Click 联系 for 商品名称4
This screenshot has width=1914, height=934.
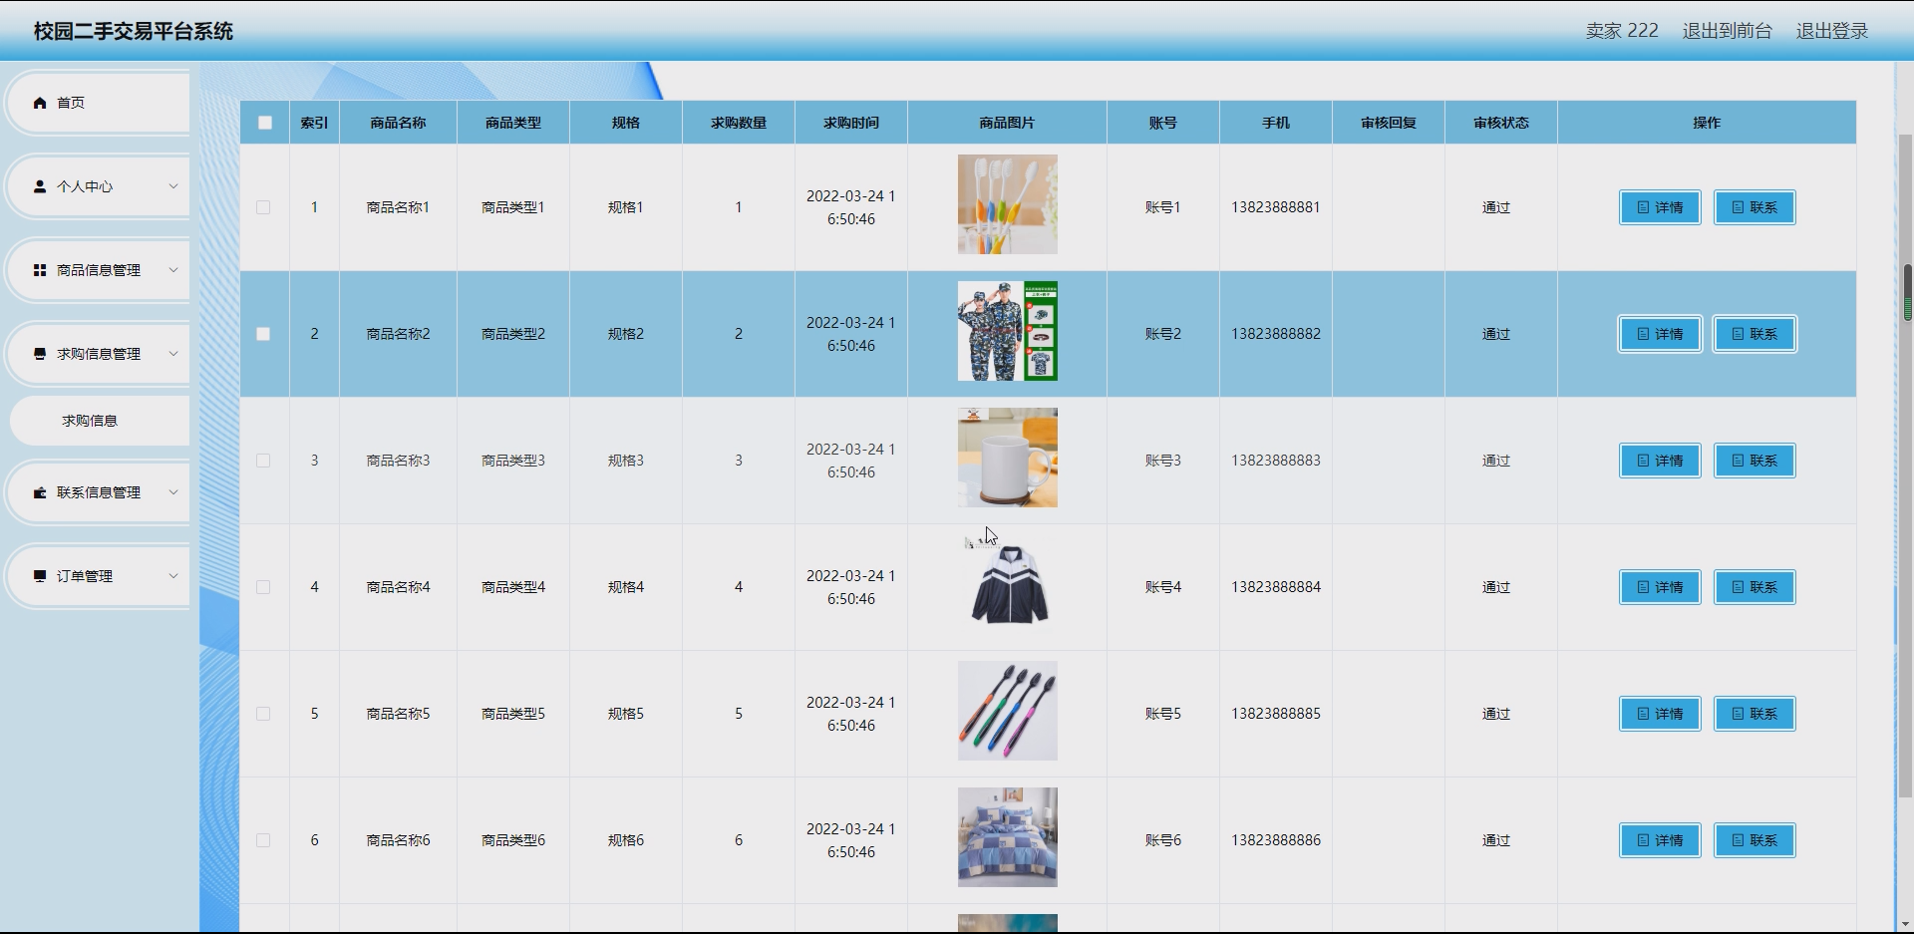[x=1754, y=587]
